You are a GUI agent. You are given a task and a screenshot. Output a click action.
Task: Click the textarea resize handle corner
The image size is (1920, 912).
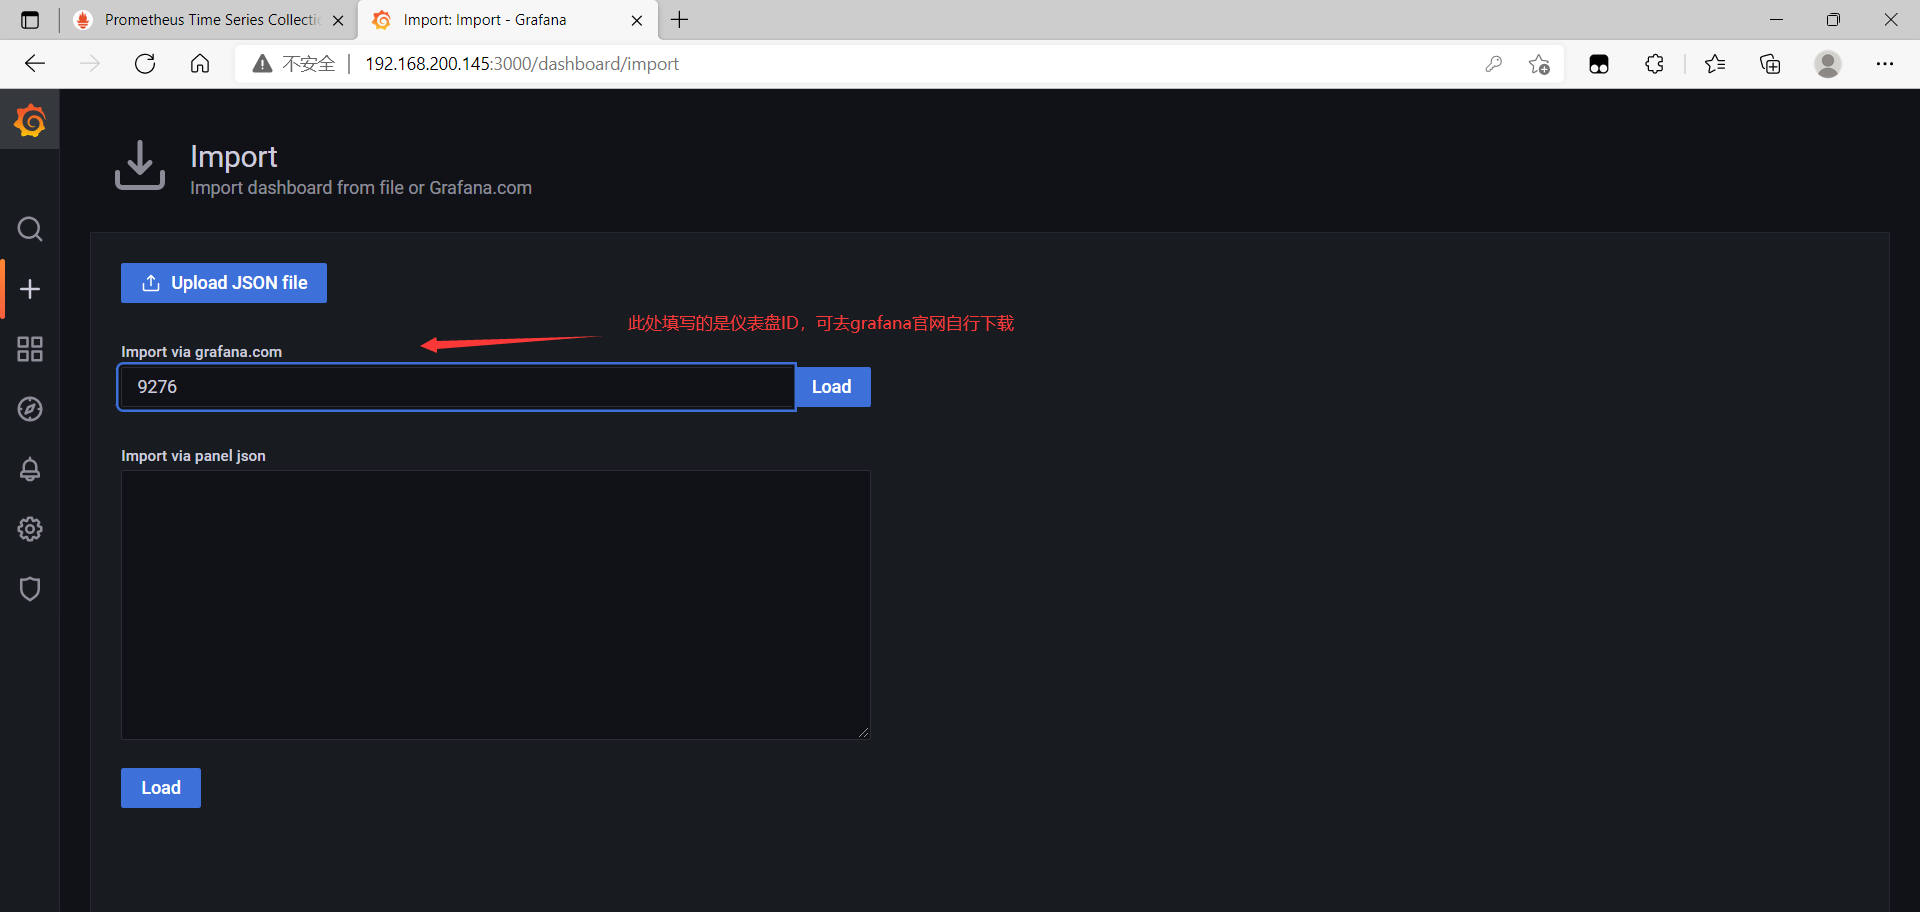[x=863, y=733]
